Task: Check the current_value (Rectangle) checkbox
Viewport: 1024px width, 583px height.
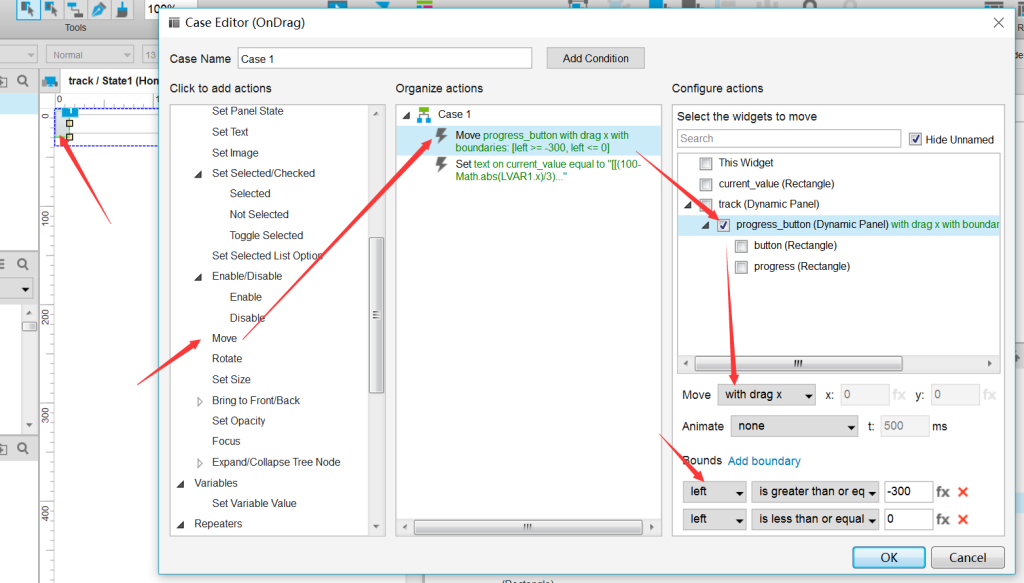Action: tap(705, 184)
